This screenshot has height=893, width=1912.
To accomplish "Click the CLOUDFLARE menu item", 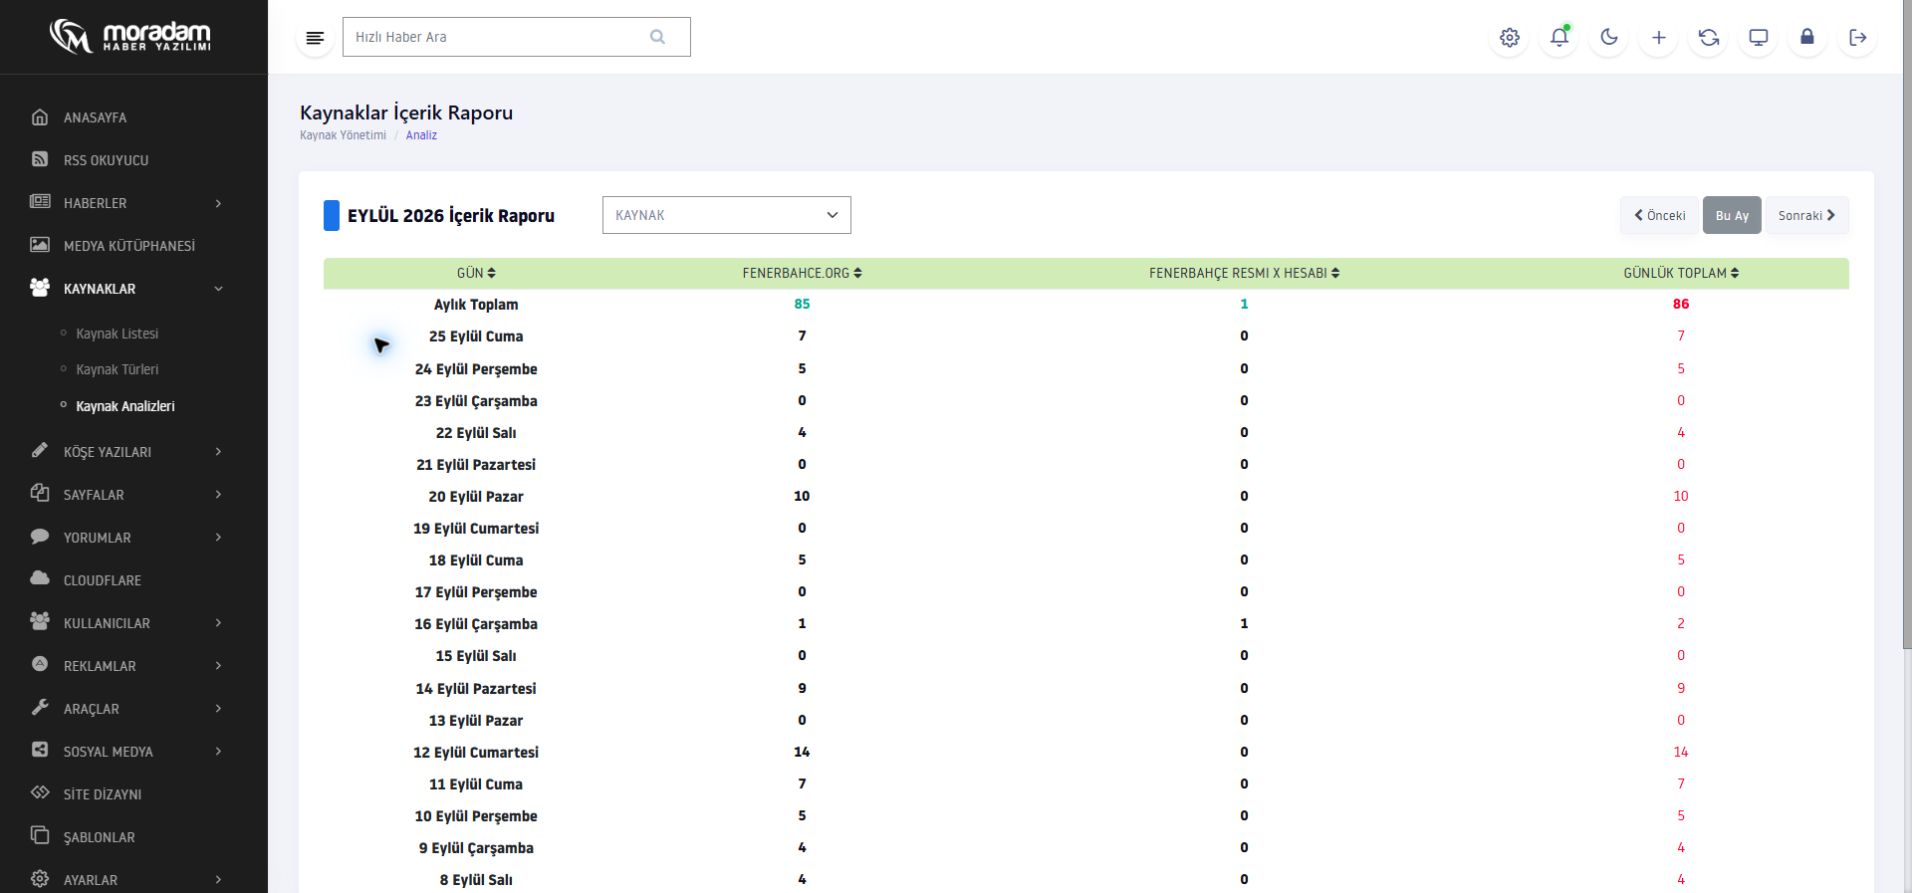I will (x=102, y=581).
